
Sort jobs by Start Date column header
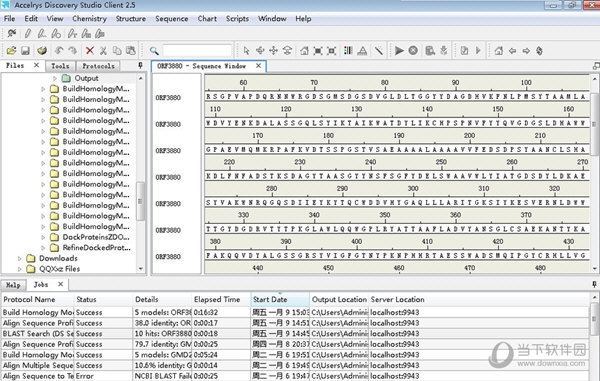280,300
